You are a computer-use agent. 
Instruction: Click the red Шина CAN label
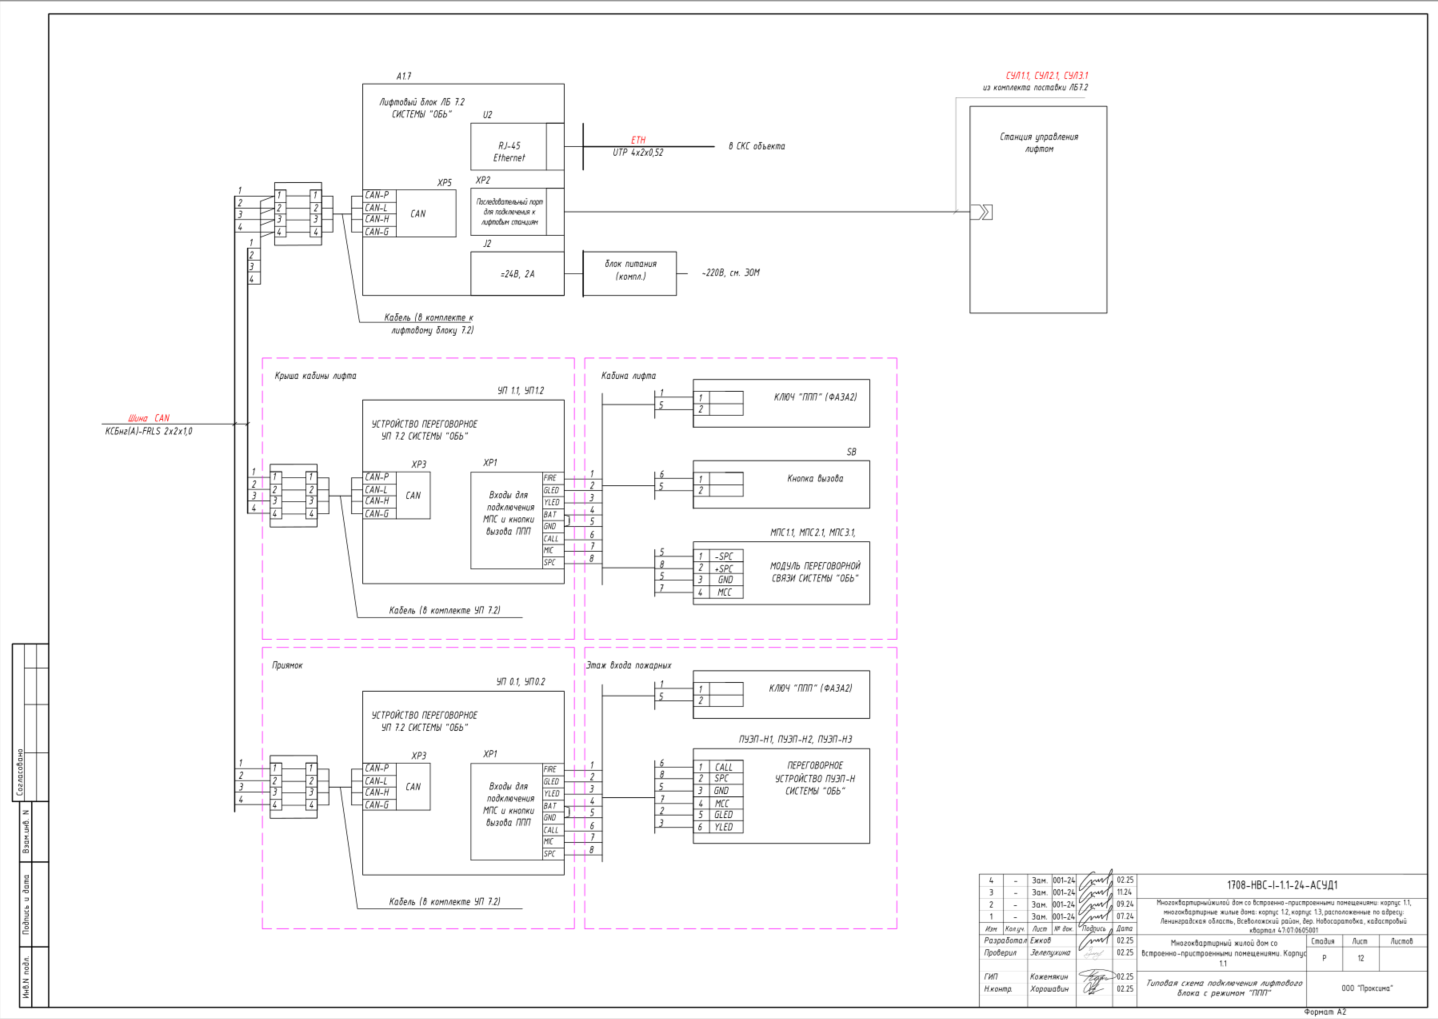[x=149, y=418]
